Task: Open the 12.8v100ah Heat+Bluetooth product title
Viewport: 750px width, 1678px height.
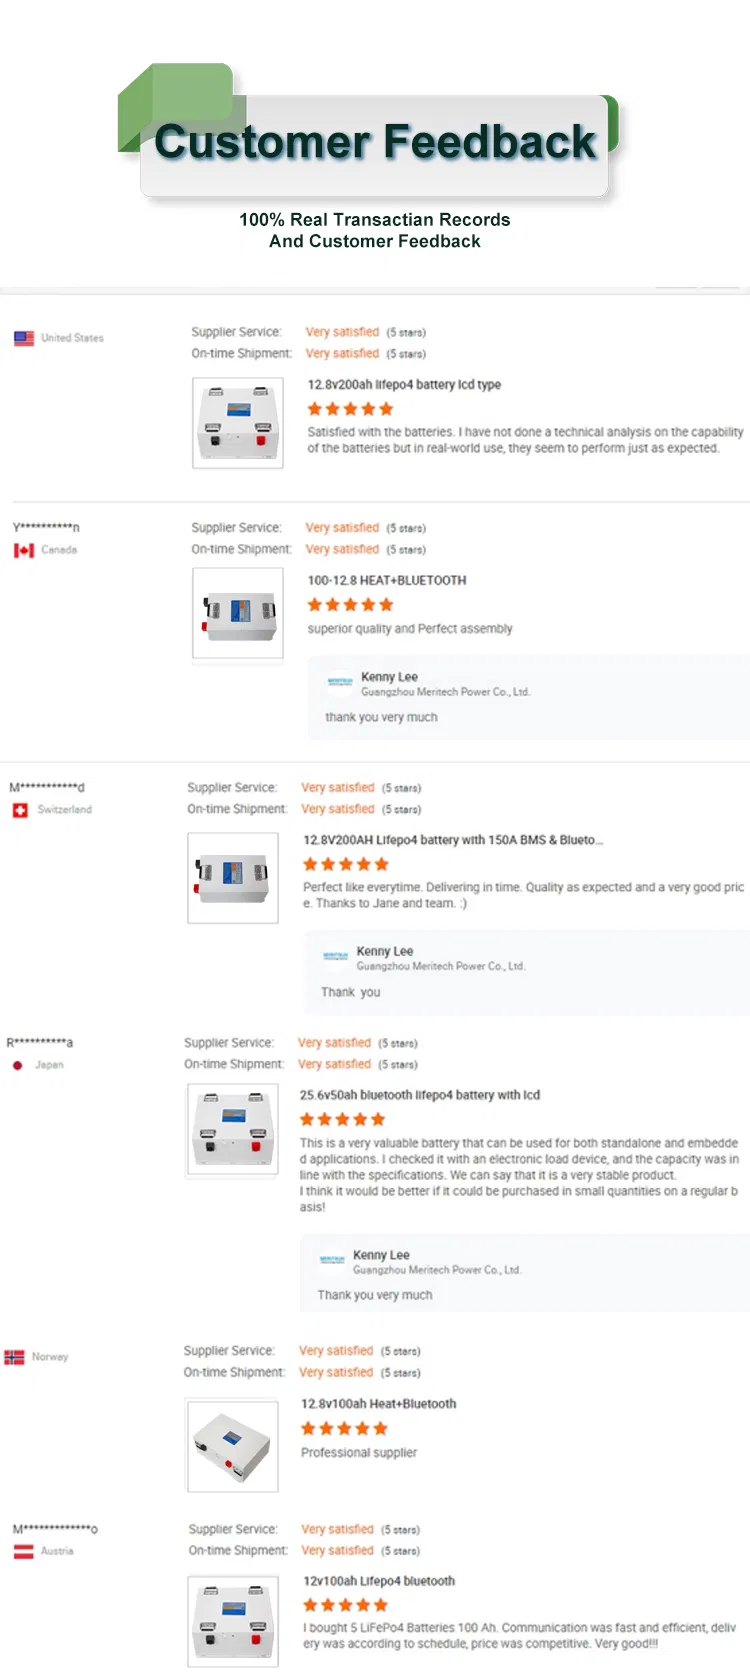Action: [x=378, y=1404]
